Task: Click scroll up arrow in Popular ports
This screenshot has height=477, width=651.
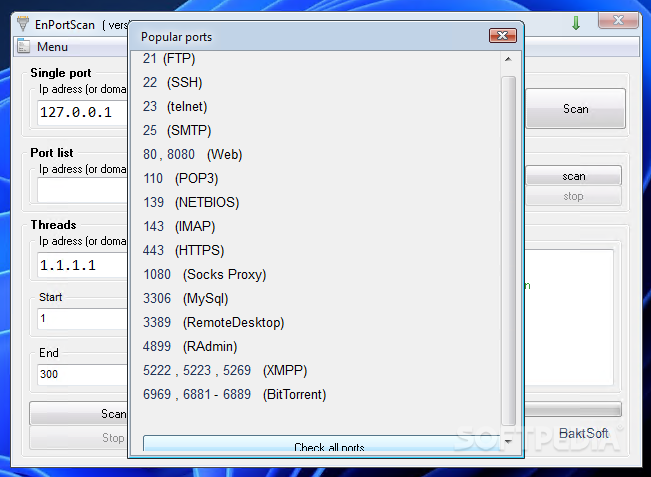Action: 508,59
